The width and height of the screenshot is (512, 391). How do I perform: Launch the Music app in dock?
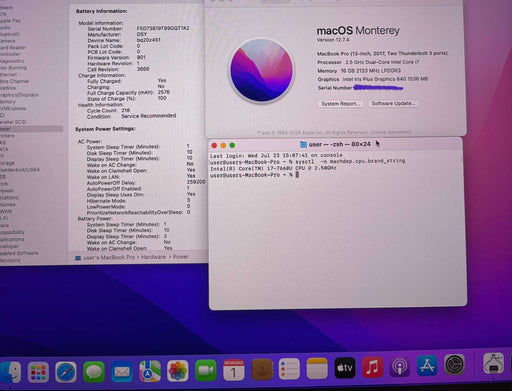pyautogui.click(x=372, y=367)
